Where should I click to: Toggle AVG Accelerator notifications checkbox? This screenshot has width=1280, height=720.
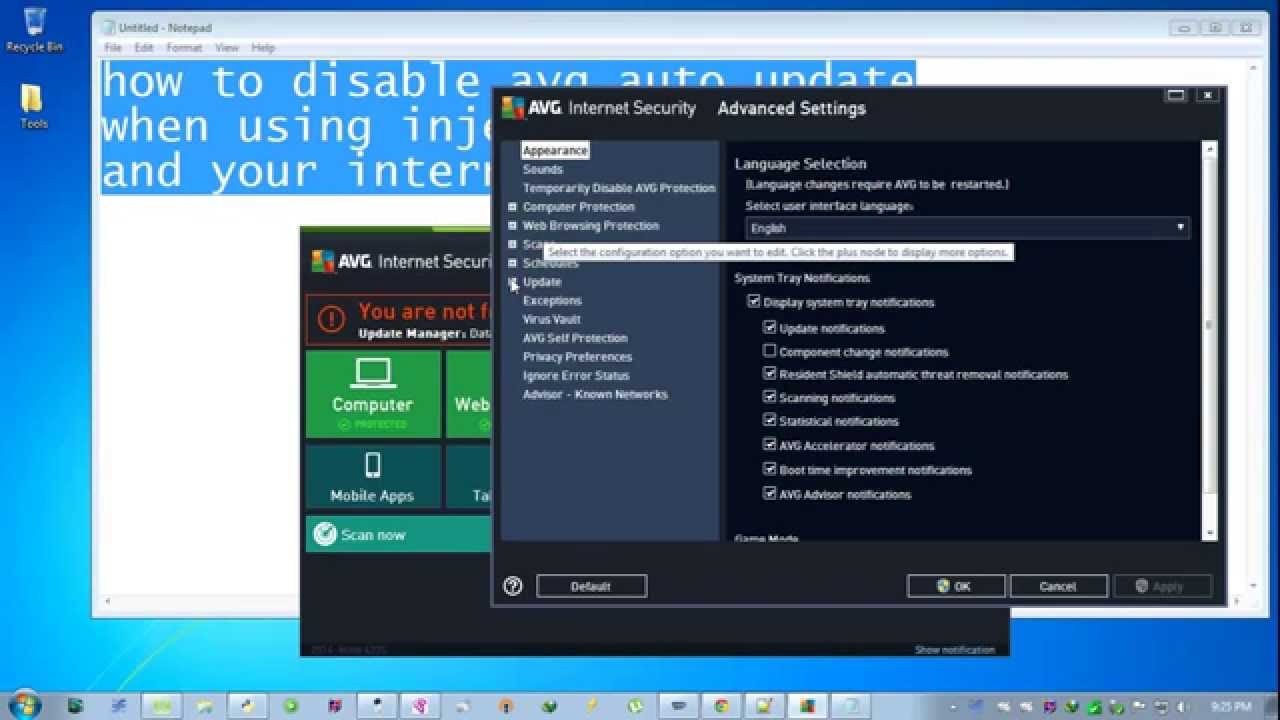click(x=770, y=445)
